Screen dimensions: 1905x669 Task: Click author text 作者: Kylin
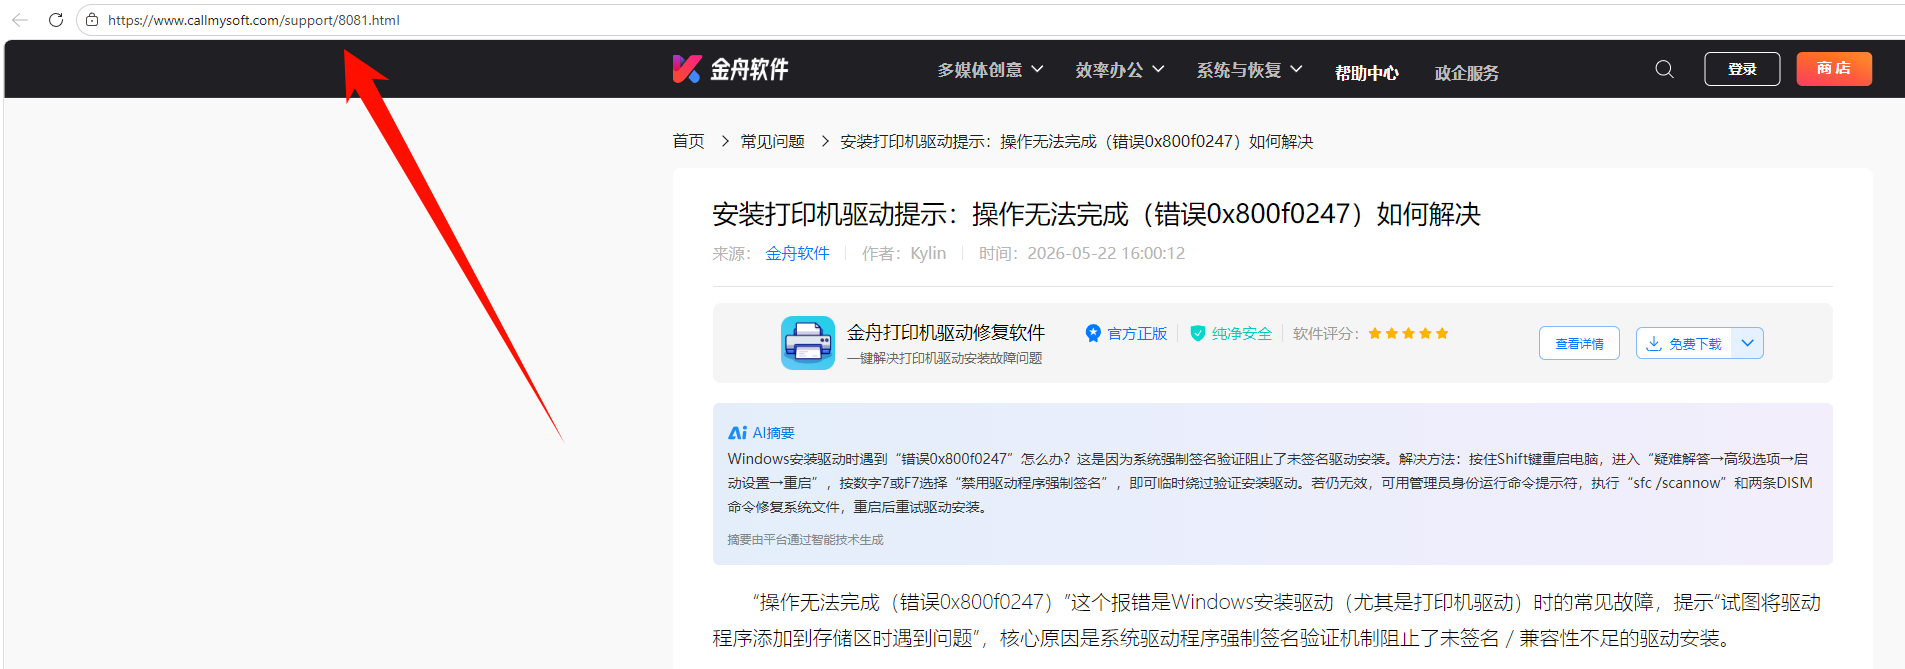[904, 254]
